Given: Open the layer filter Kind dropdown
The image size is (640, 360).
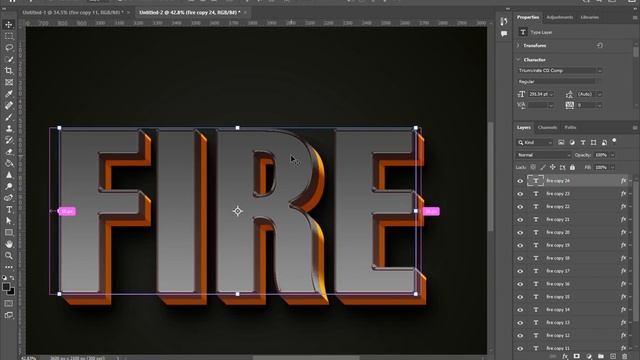Looking at the screenshot, I should 535,142.
